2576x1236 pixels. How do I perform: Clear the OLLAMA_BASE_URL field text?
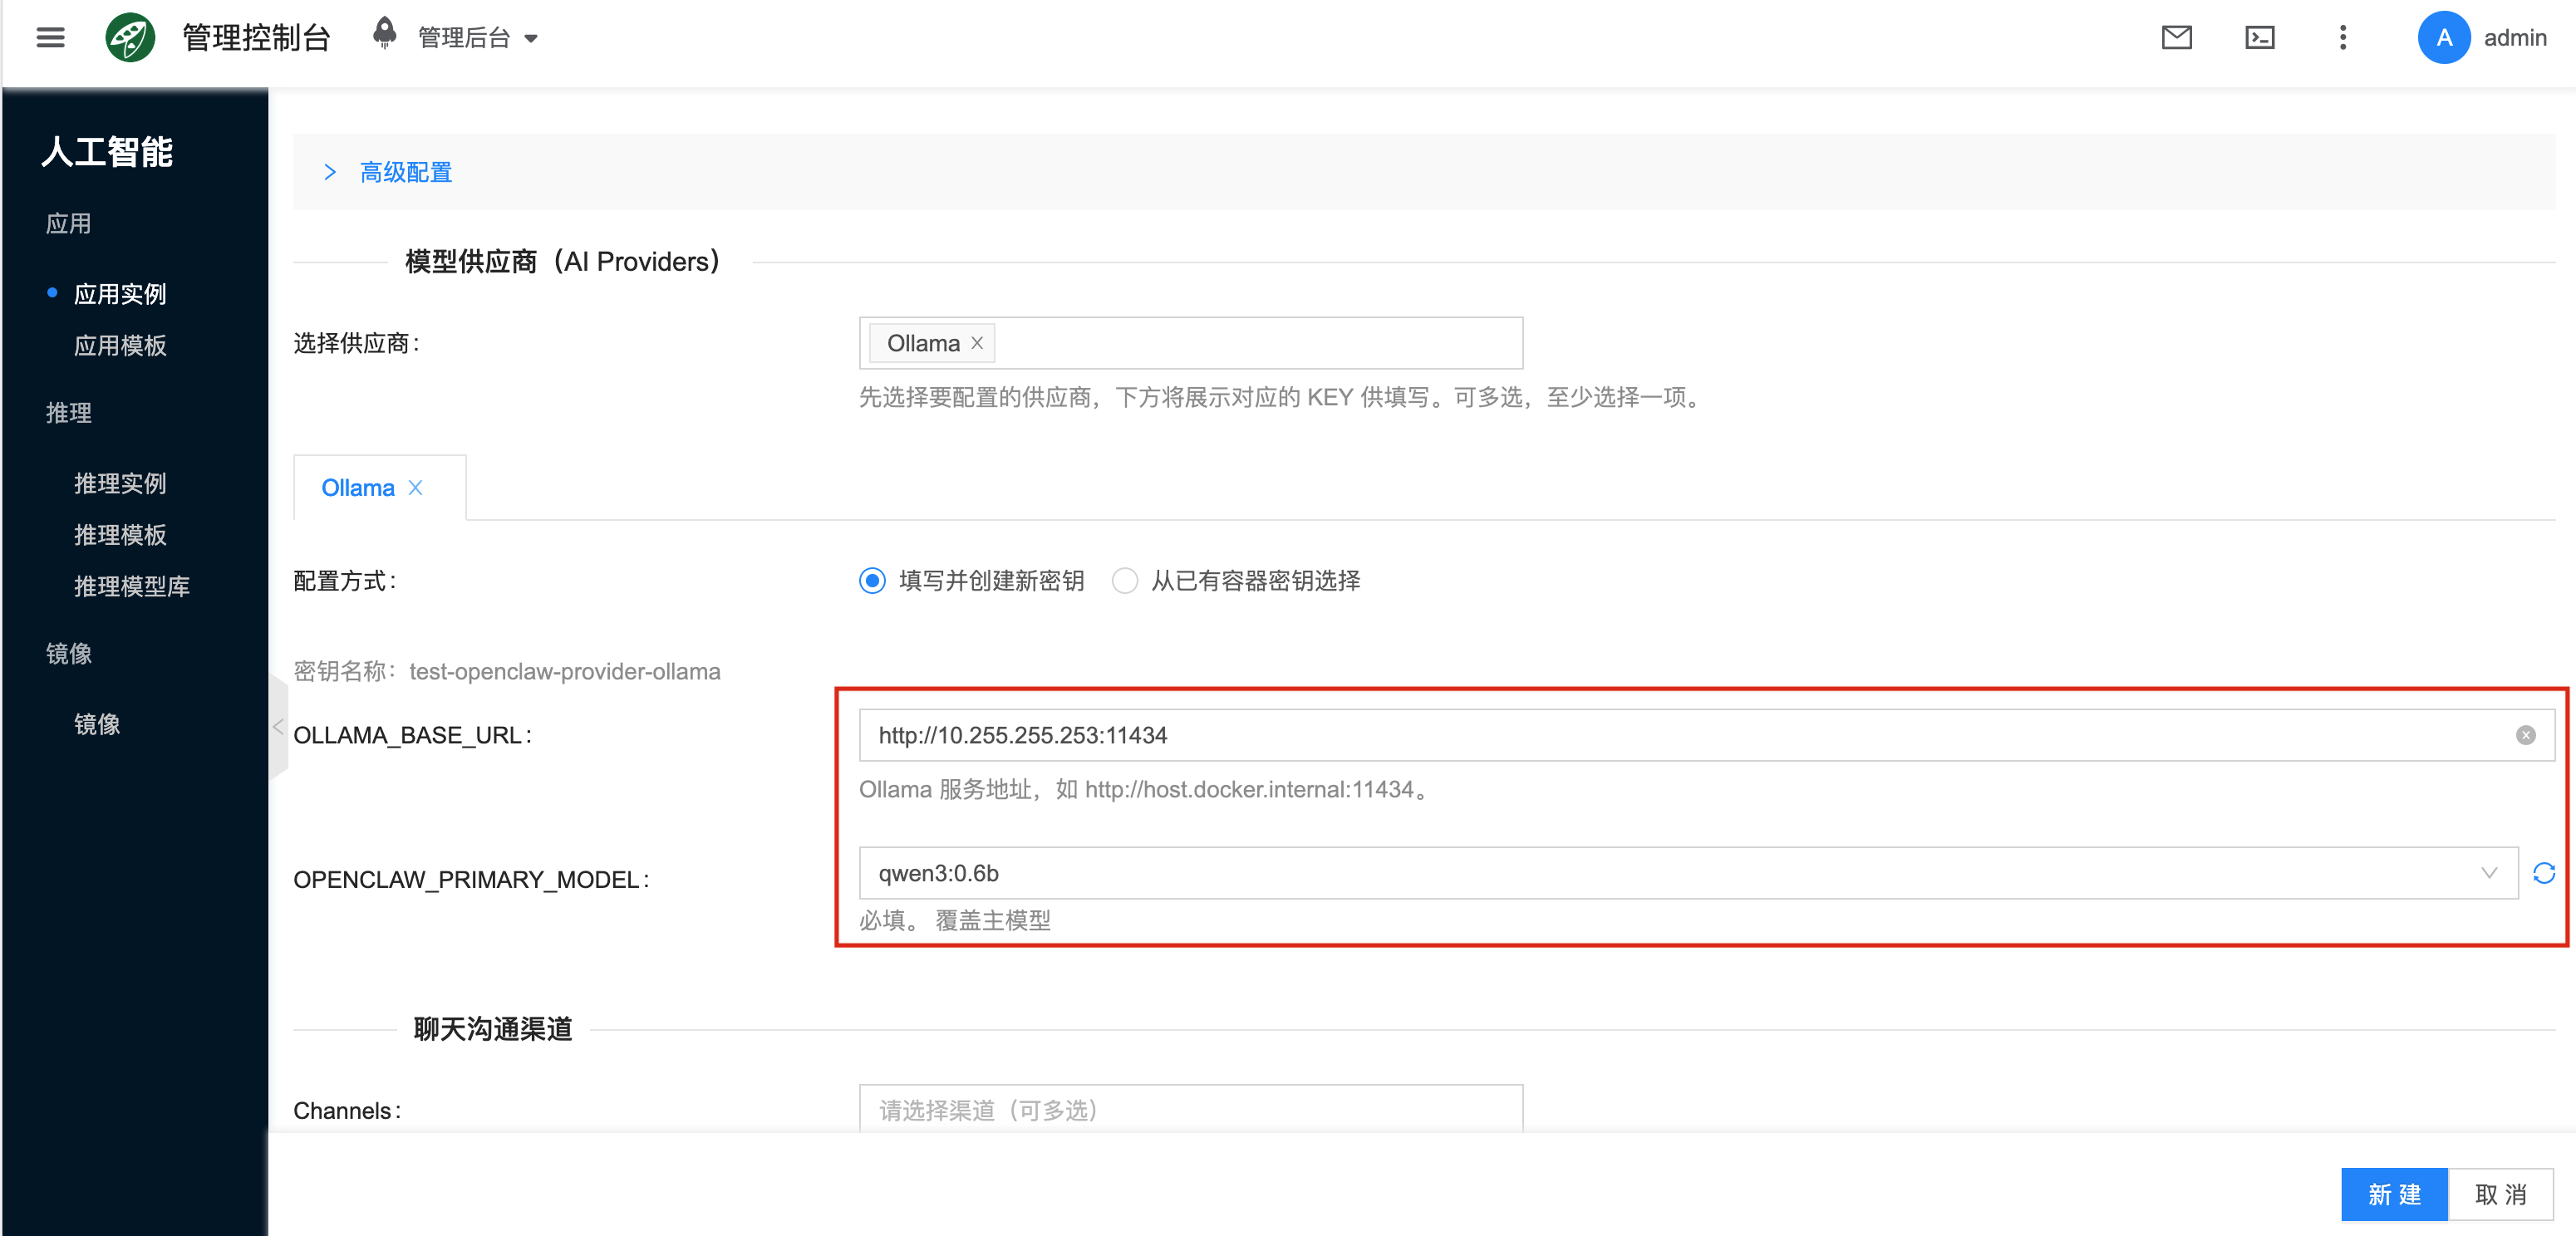[2525, 735]
